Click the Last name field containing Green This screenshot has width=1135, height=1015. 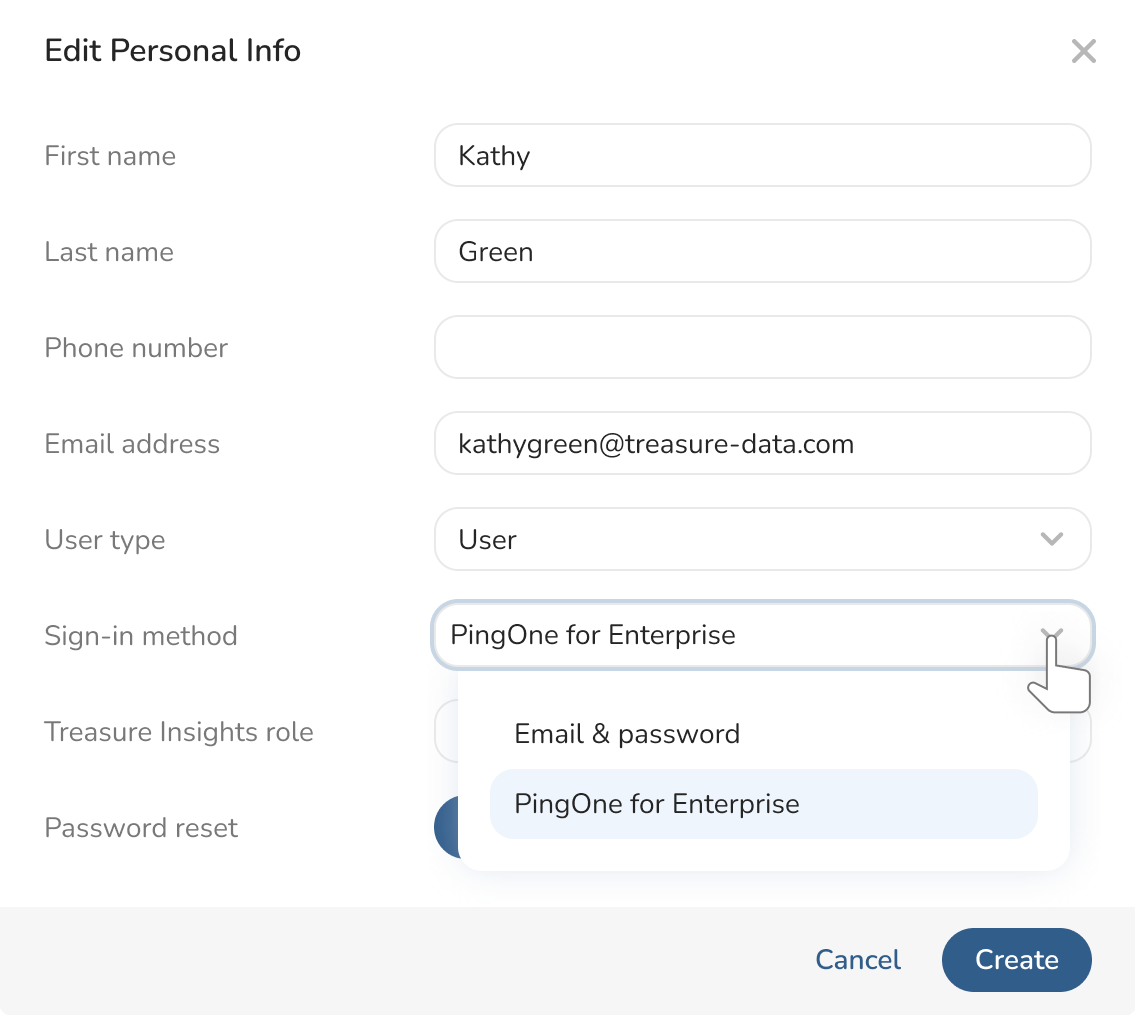[x=762, y=252]
